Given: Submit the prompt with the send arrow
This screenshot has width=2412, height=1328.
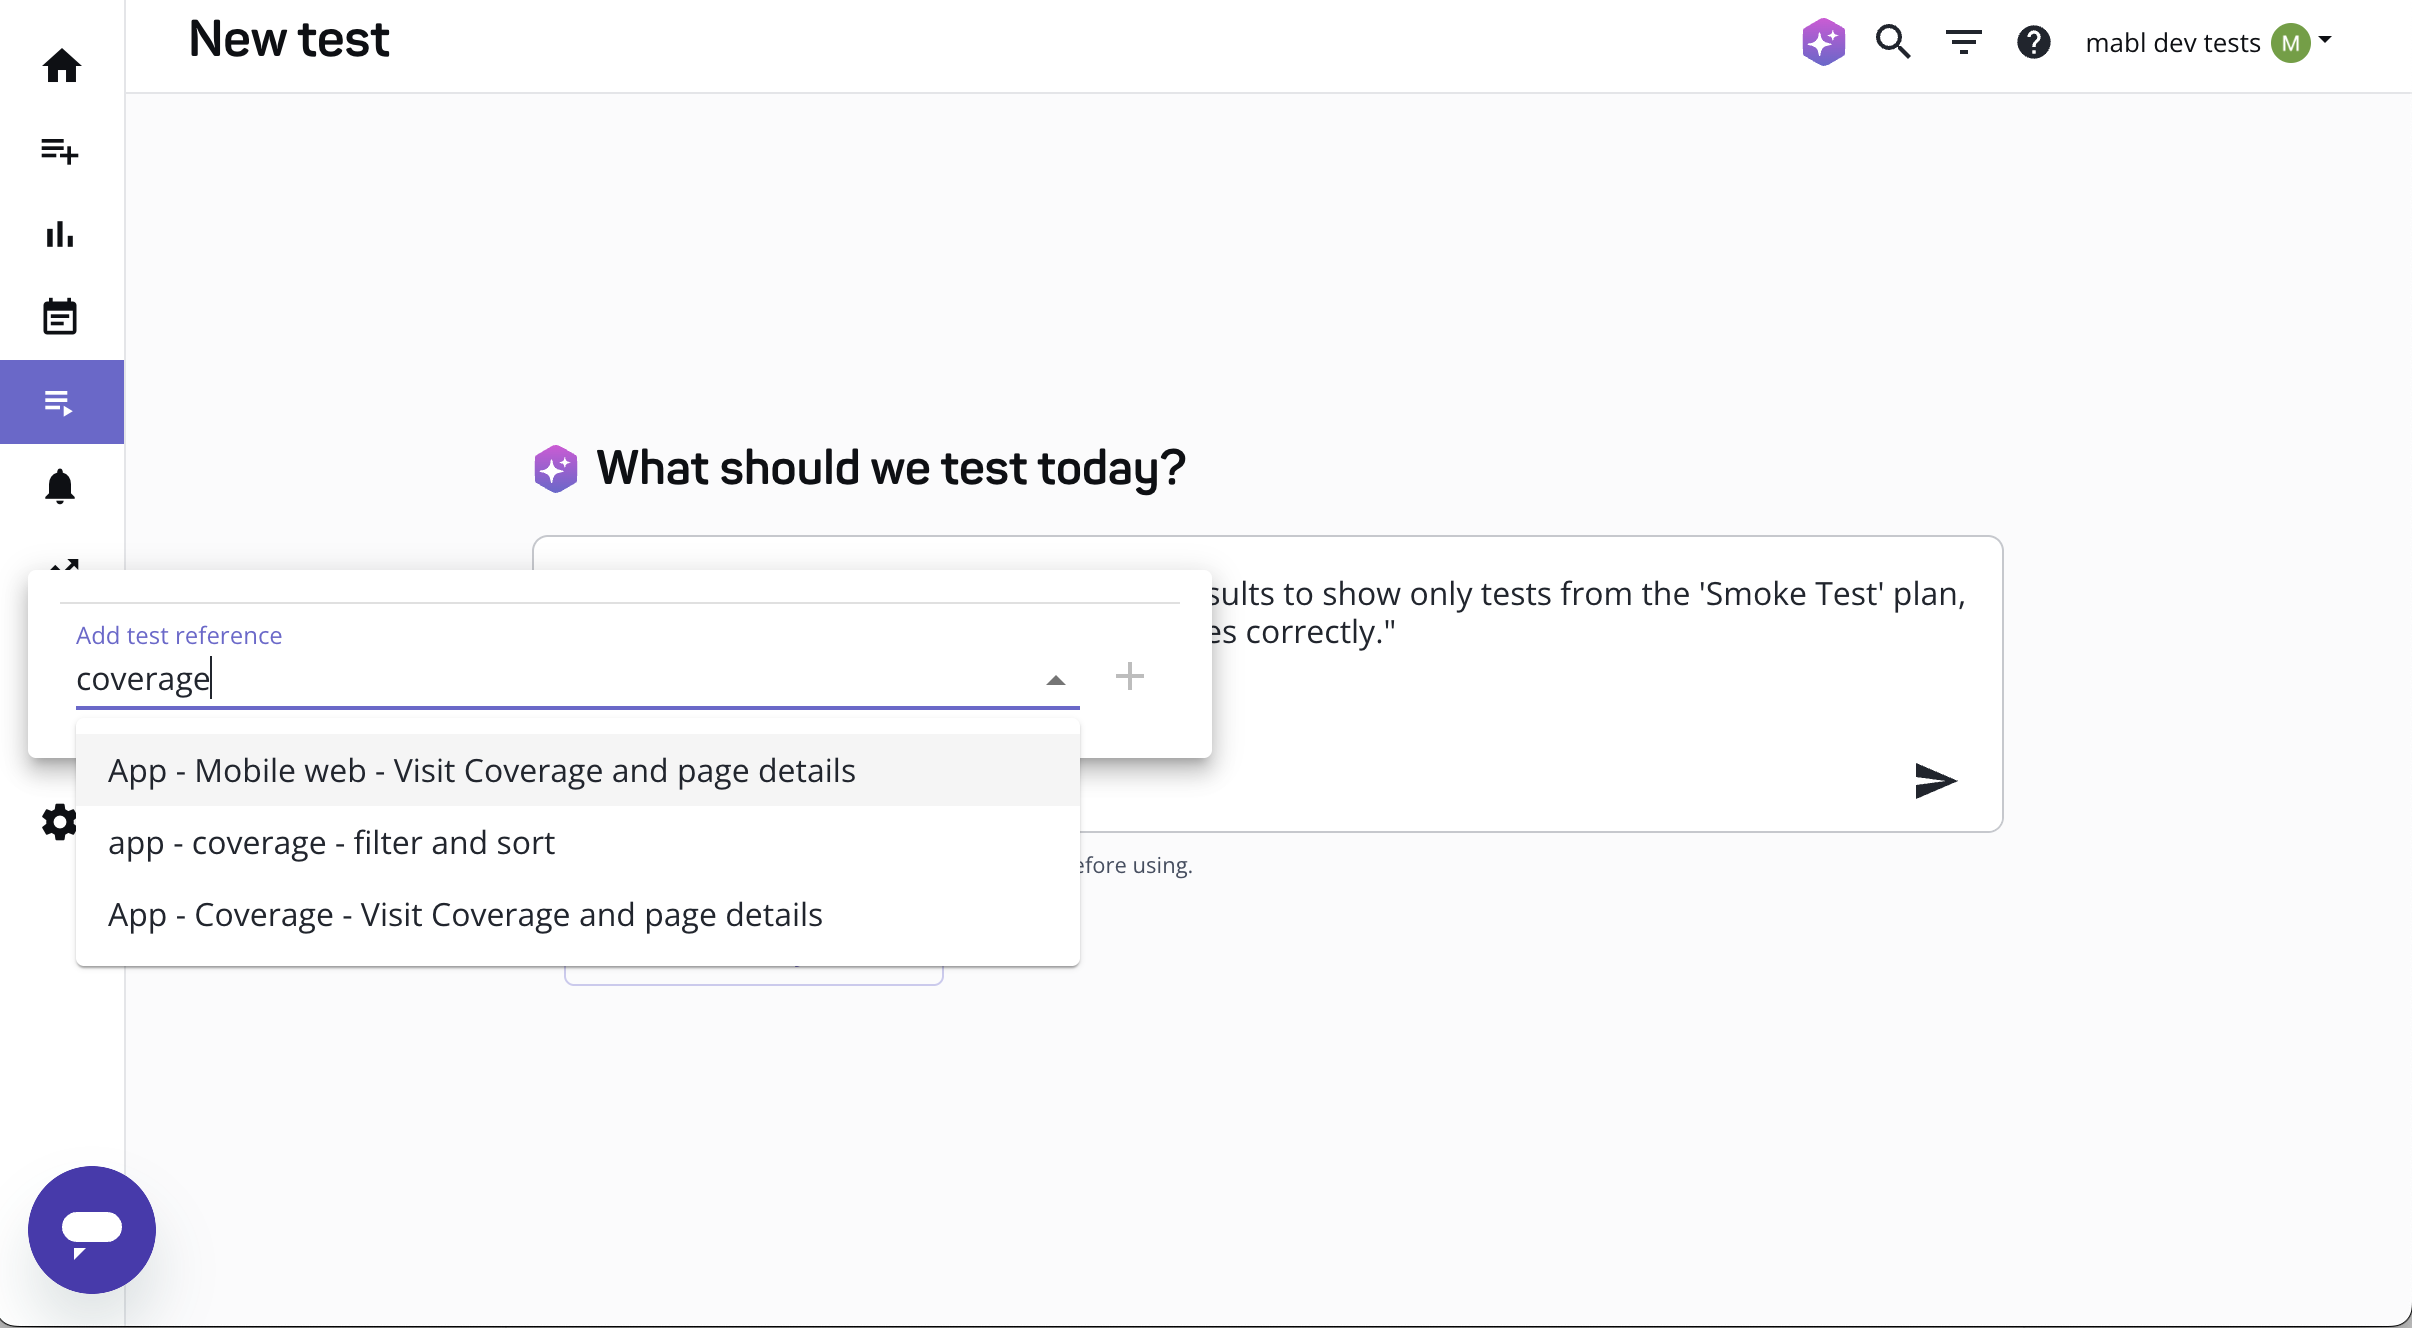Looking at the screenshot, I should click(1936, 781).
